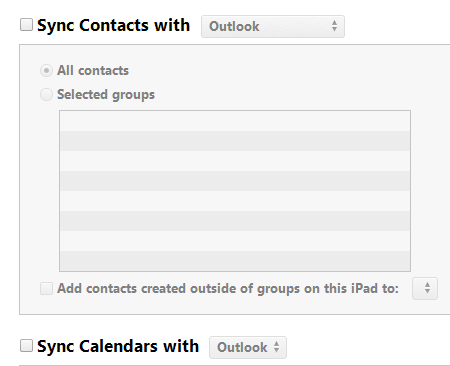
Task: Click the 'Sync Calendars with' heading text
Action: [118, 346]
